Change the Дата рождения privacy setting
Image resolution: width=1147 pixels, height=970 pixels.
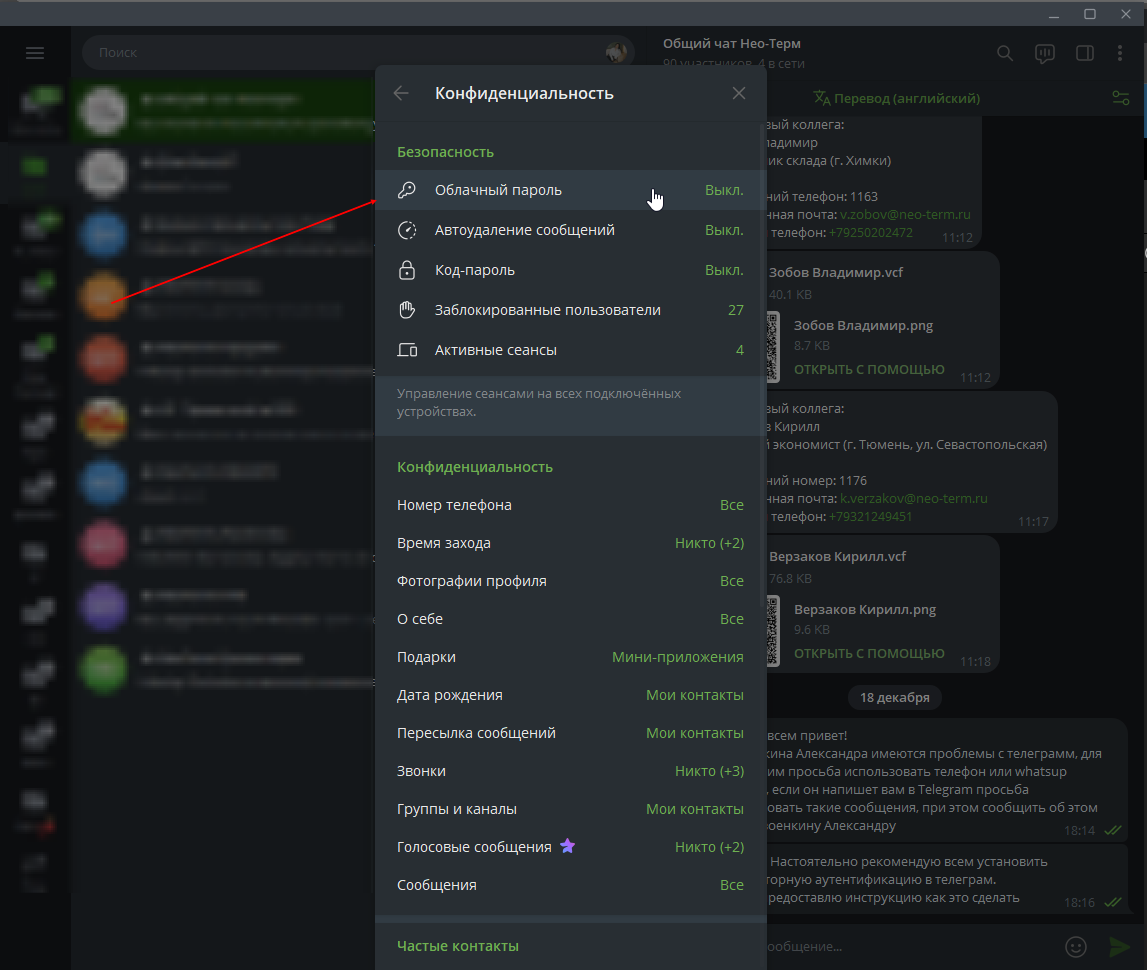click(571, 695)
